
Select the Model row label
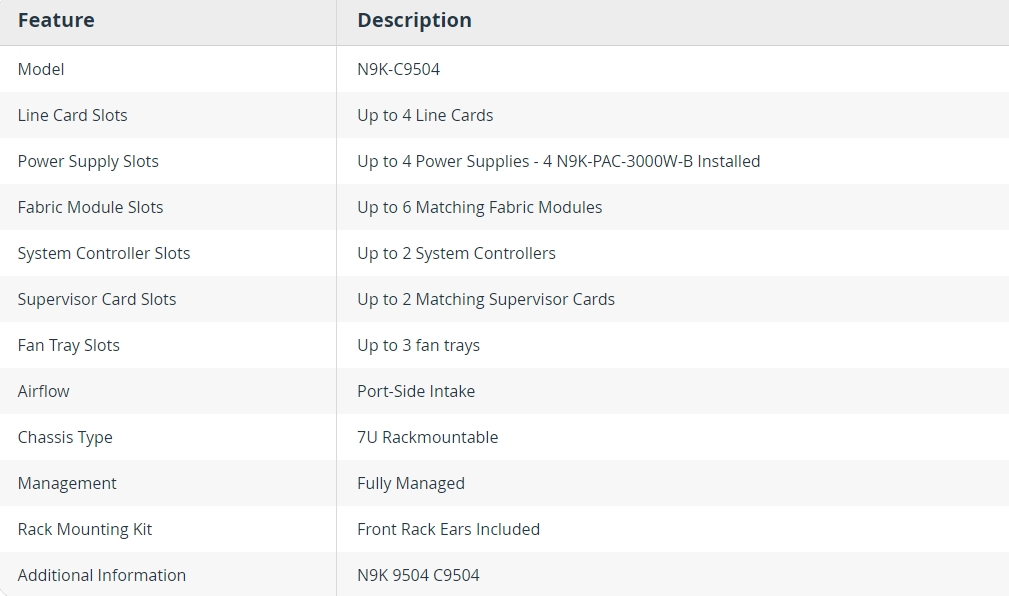[x=41, y=69]
